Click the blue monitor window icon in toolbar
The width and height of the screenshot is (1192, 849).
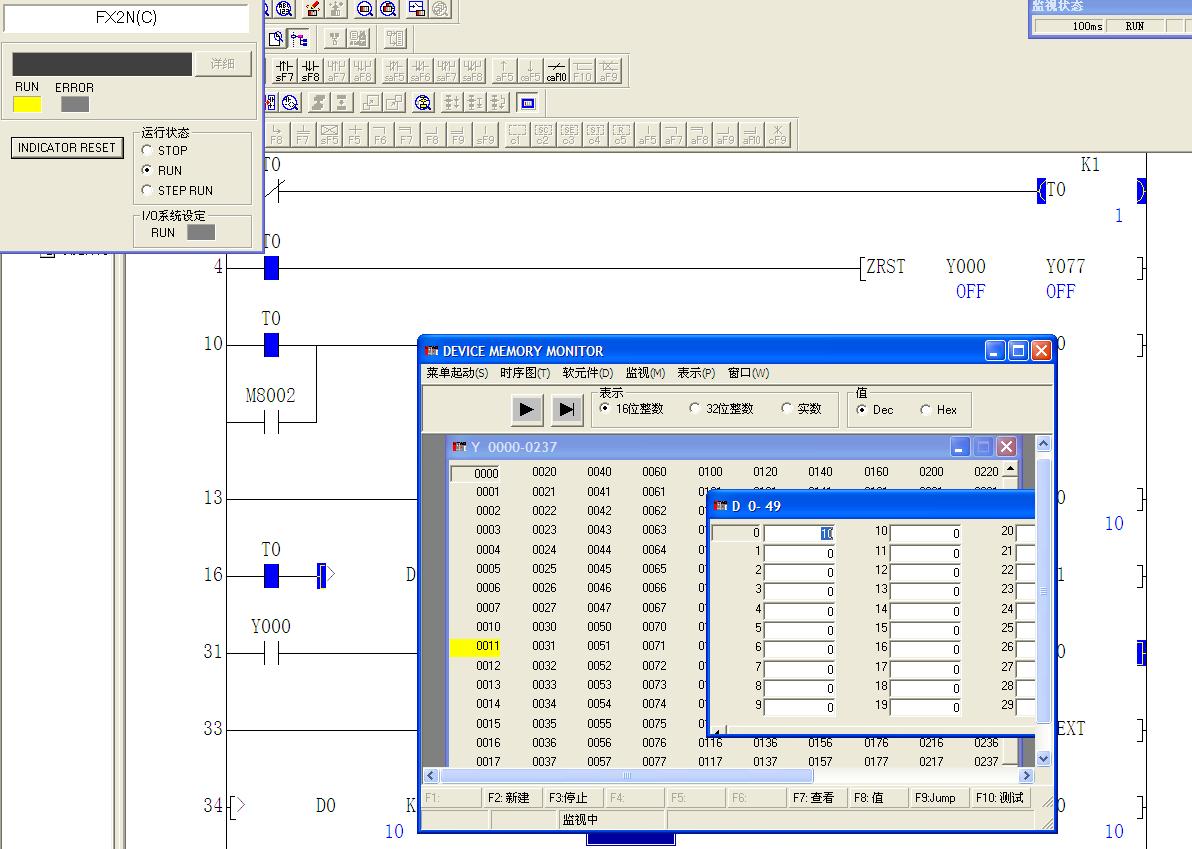coord(528,102)
